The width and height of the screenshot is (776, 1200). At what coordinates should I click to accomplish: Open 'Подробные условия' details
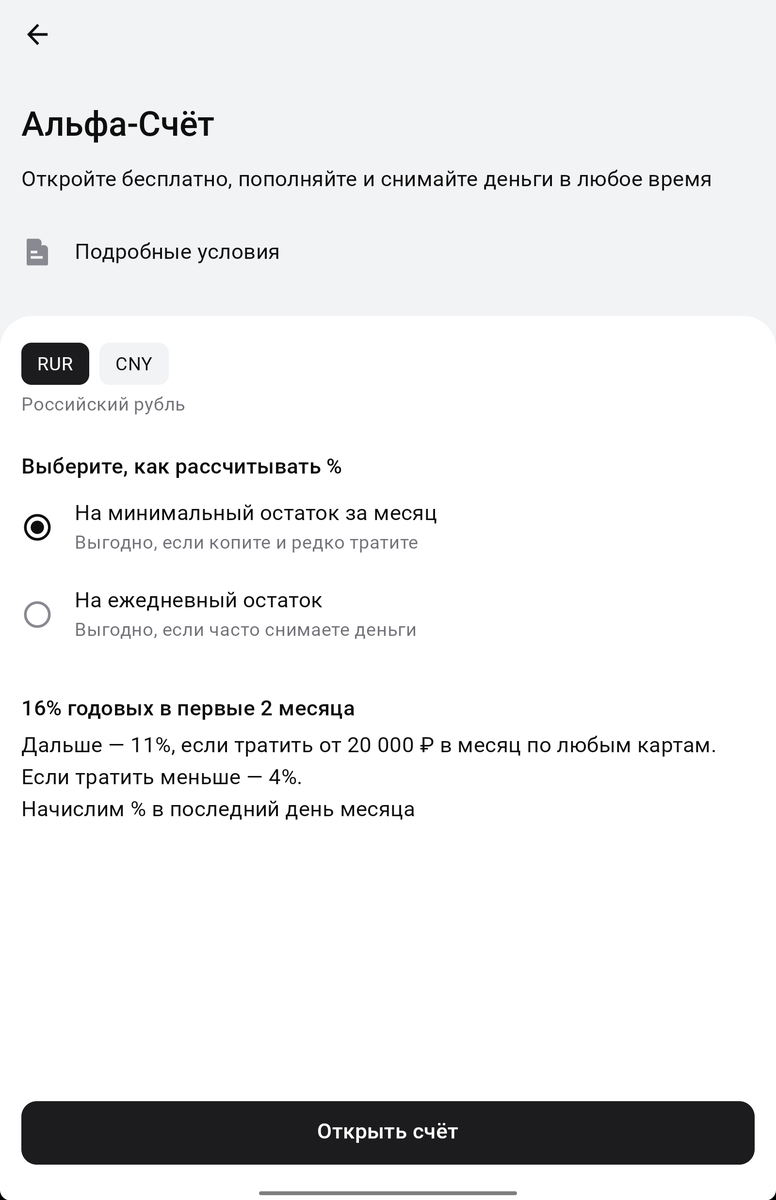click(177, 251)
